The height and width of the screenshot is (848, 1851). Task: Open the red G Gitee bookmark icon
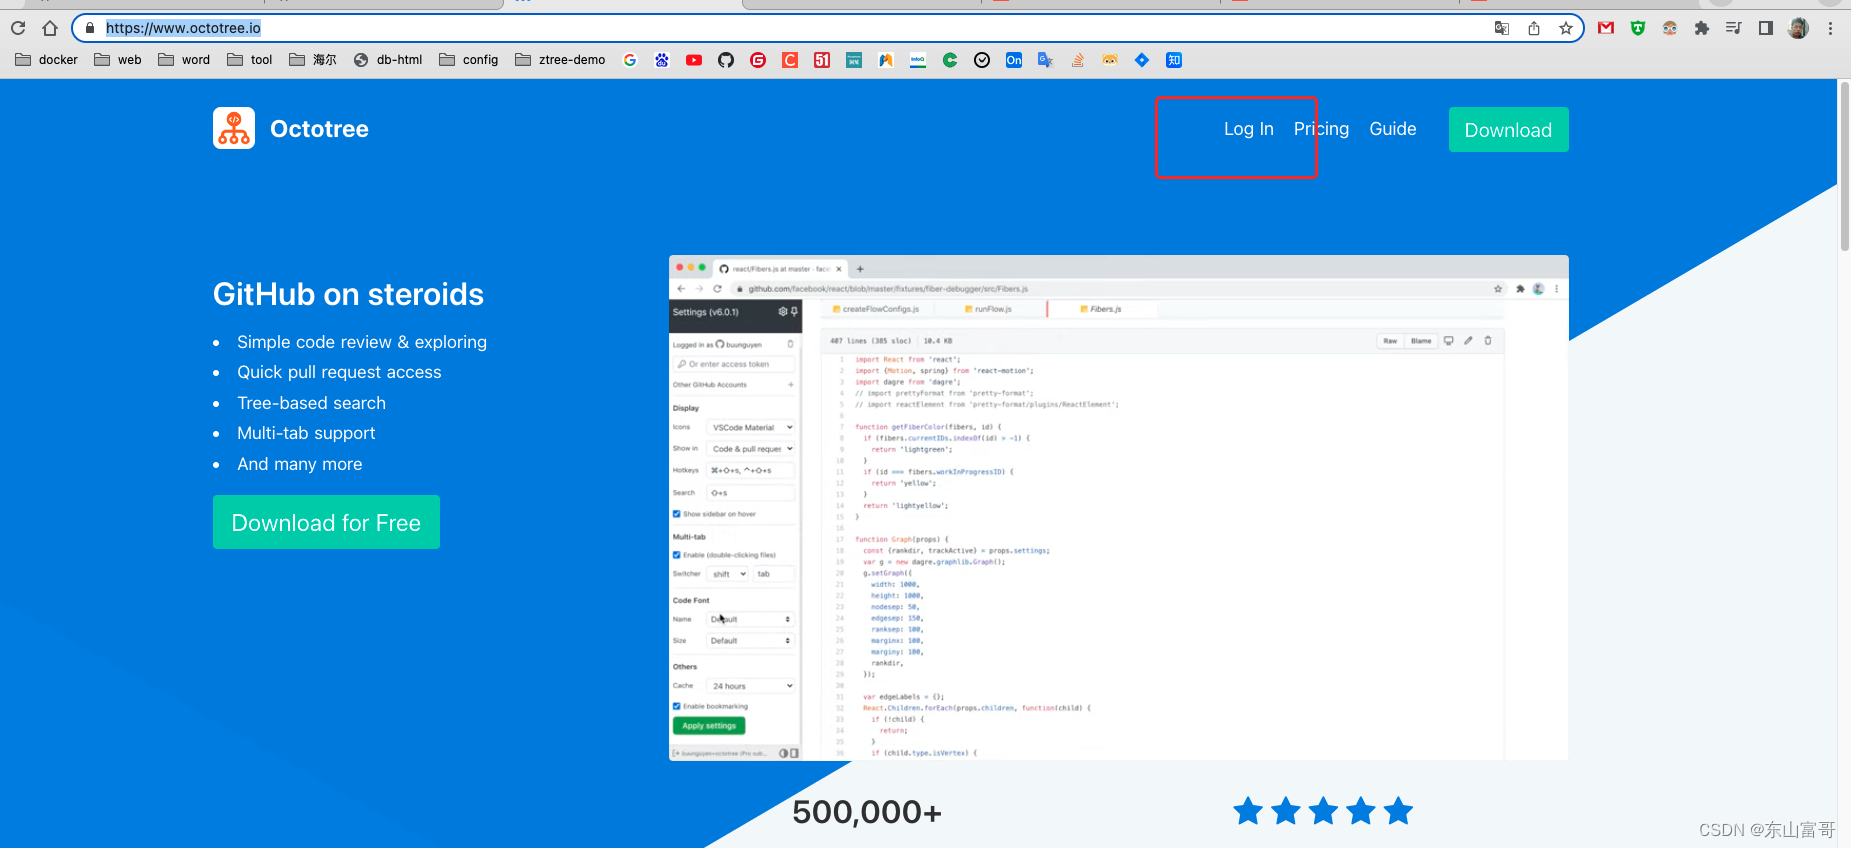pyautogui.click(x=758, y=60)
